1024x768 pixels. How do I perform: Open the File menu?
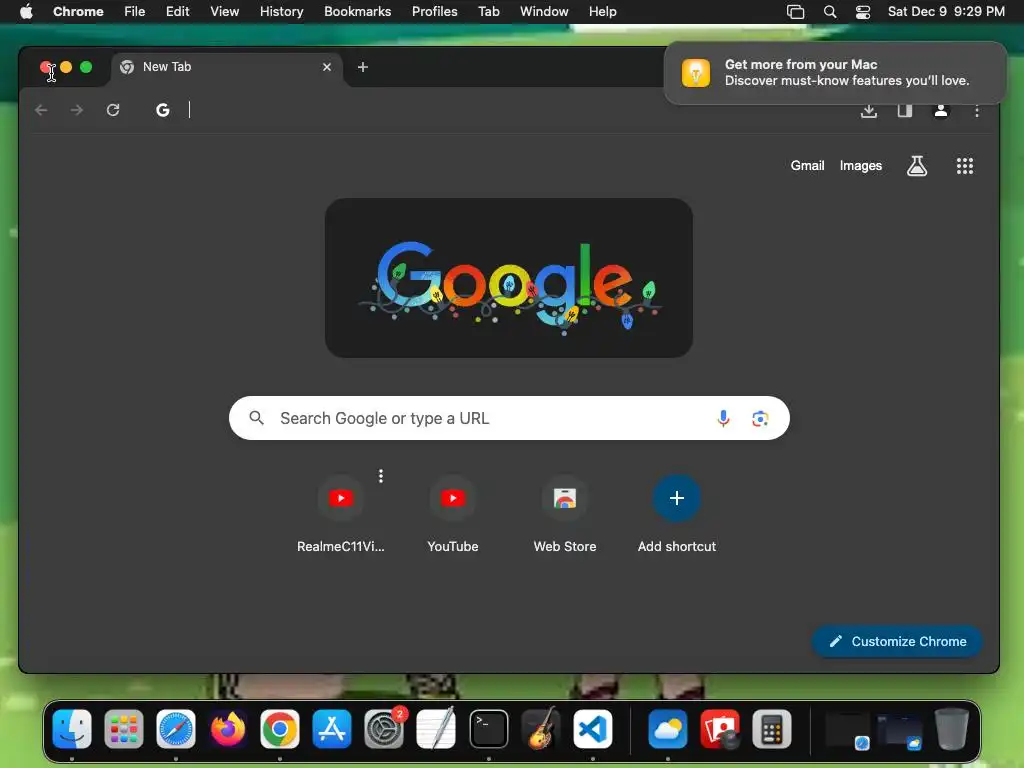tap(135, 11)
